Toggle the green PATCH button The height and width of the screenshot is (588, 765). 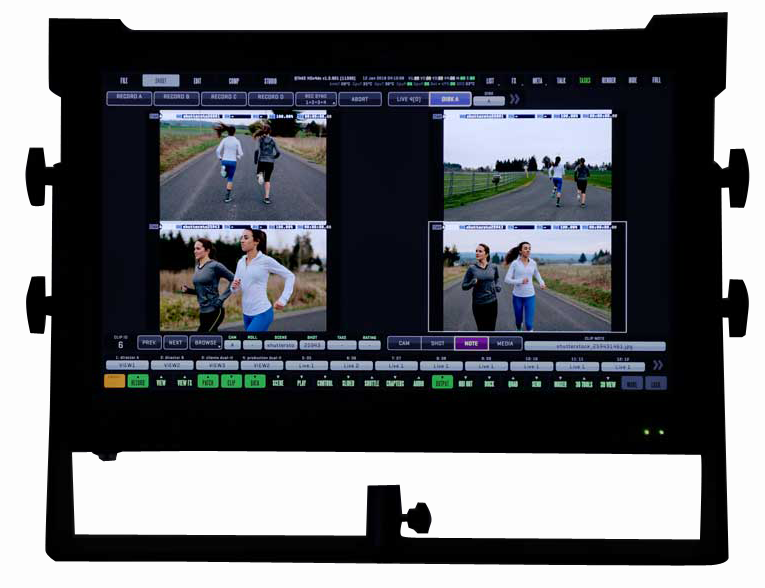(x=207, y=382)
